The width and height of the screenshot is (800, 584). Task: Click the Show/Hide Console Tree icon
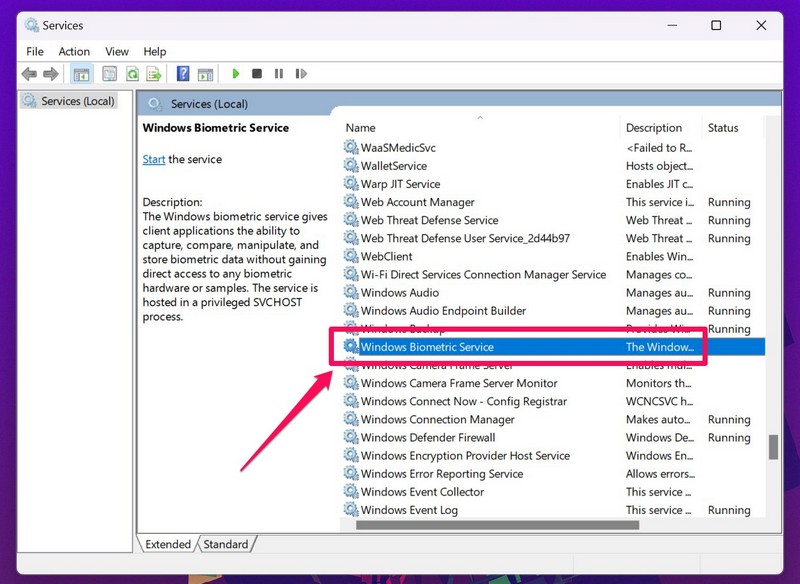click(81, 74)
